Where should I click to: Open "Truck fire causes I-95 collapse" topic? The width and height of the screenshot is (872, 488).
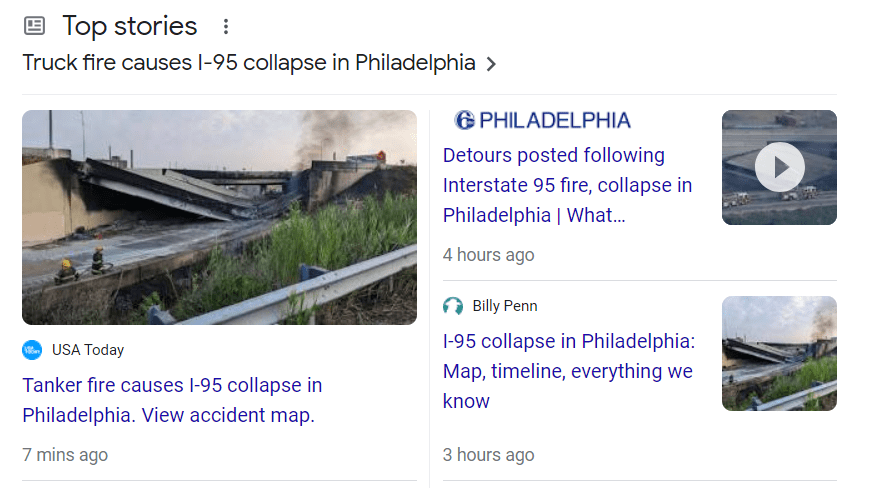click(x=248, y=63)
